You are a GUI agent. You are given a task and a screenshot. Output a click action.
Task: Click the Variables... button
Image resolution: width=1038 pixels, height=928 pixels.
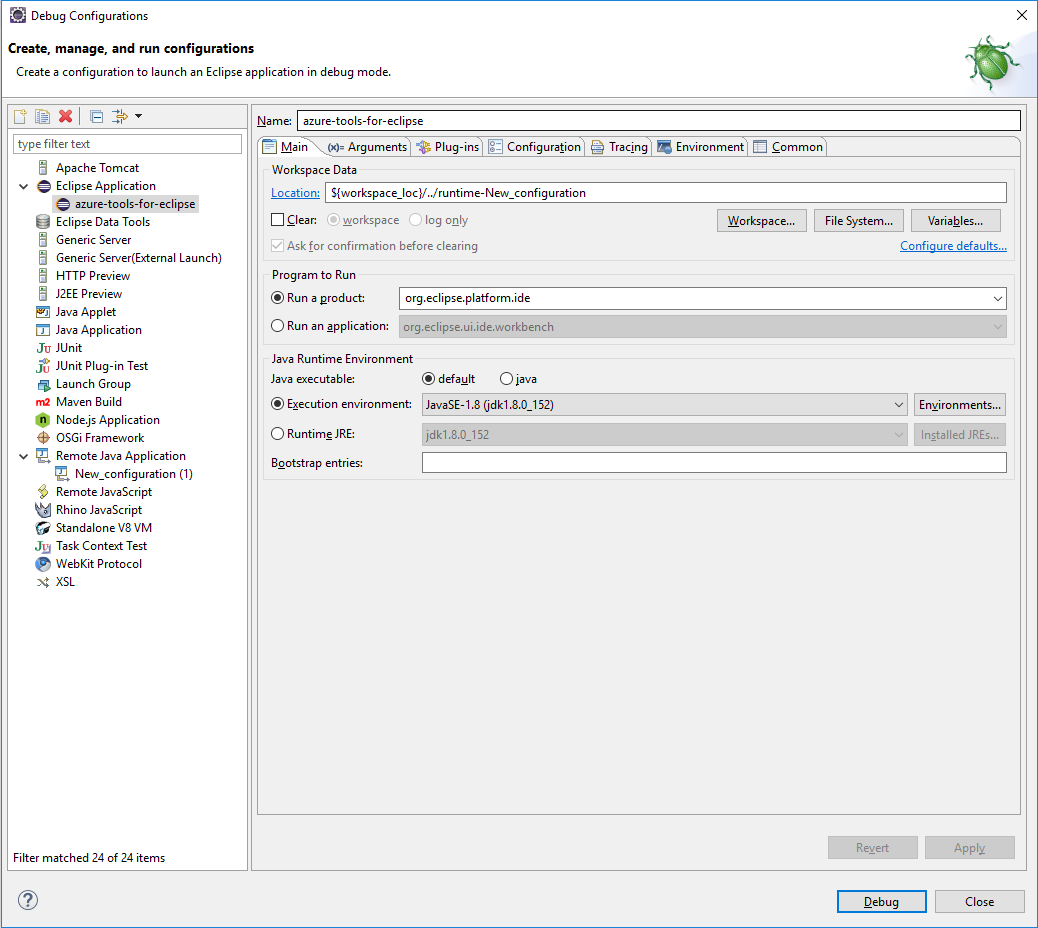[x=955, y=221]
